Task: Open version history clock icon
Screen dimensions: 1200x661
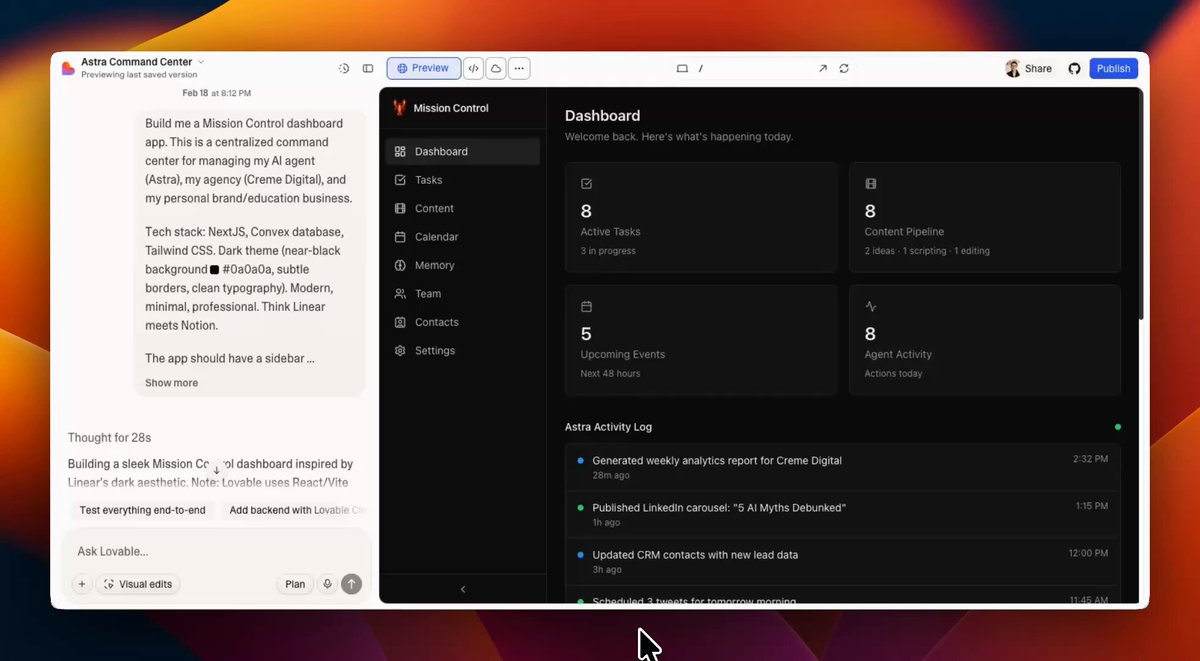Action: point(344,69)
